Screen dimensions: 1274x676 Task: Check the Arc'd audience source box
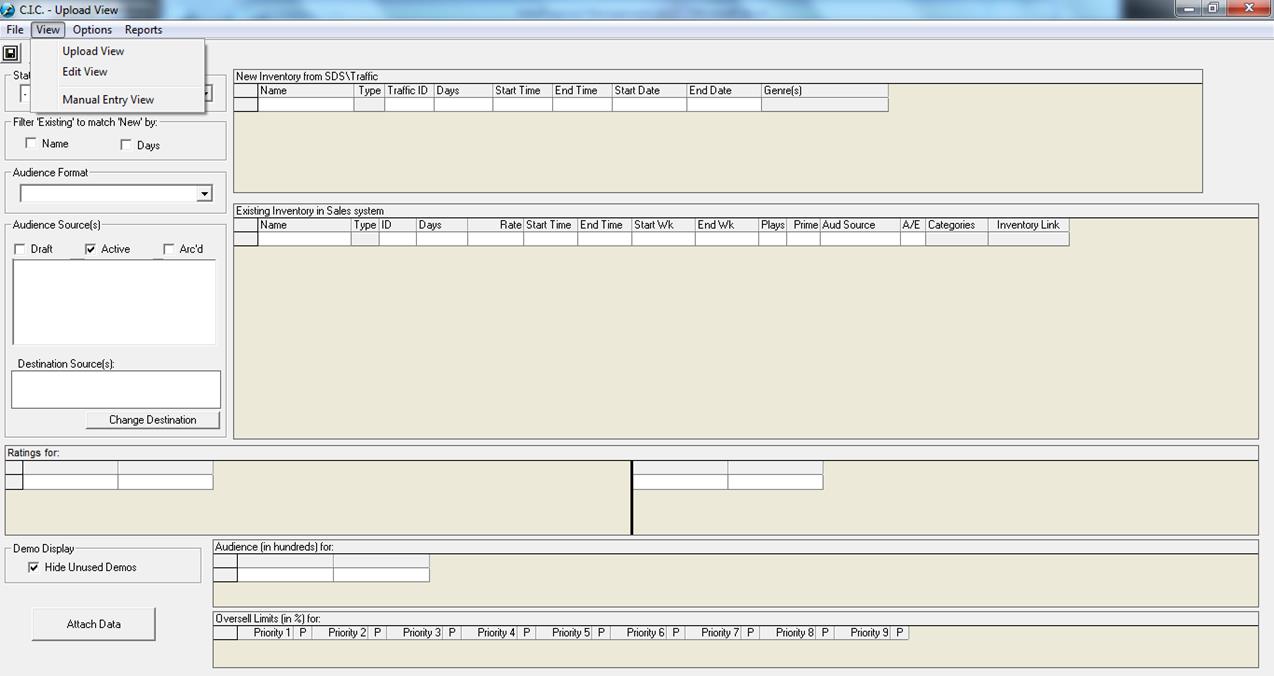[x=169, y=249]
